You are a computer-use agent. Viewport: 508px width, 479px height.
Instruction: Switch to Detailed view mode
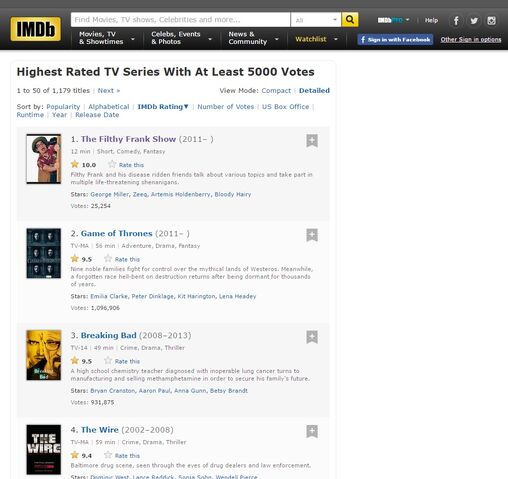tap(314, 91)
